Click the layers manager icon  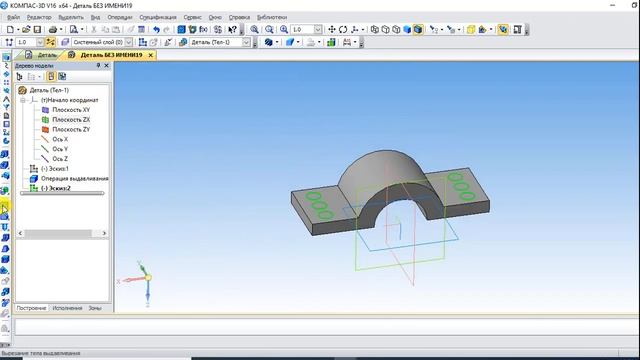click(64, 42)
